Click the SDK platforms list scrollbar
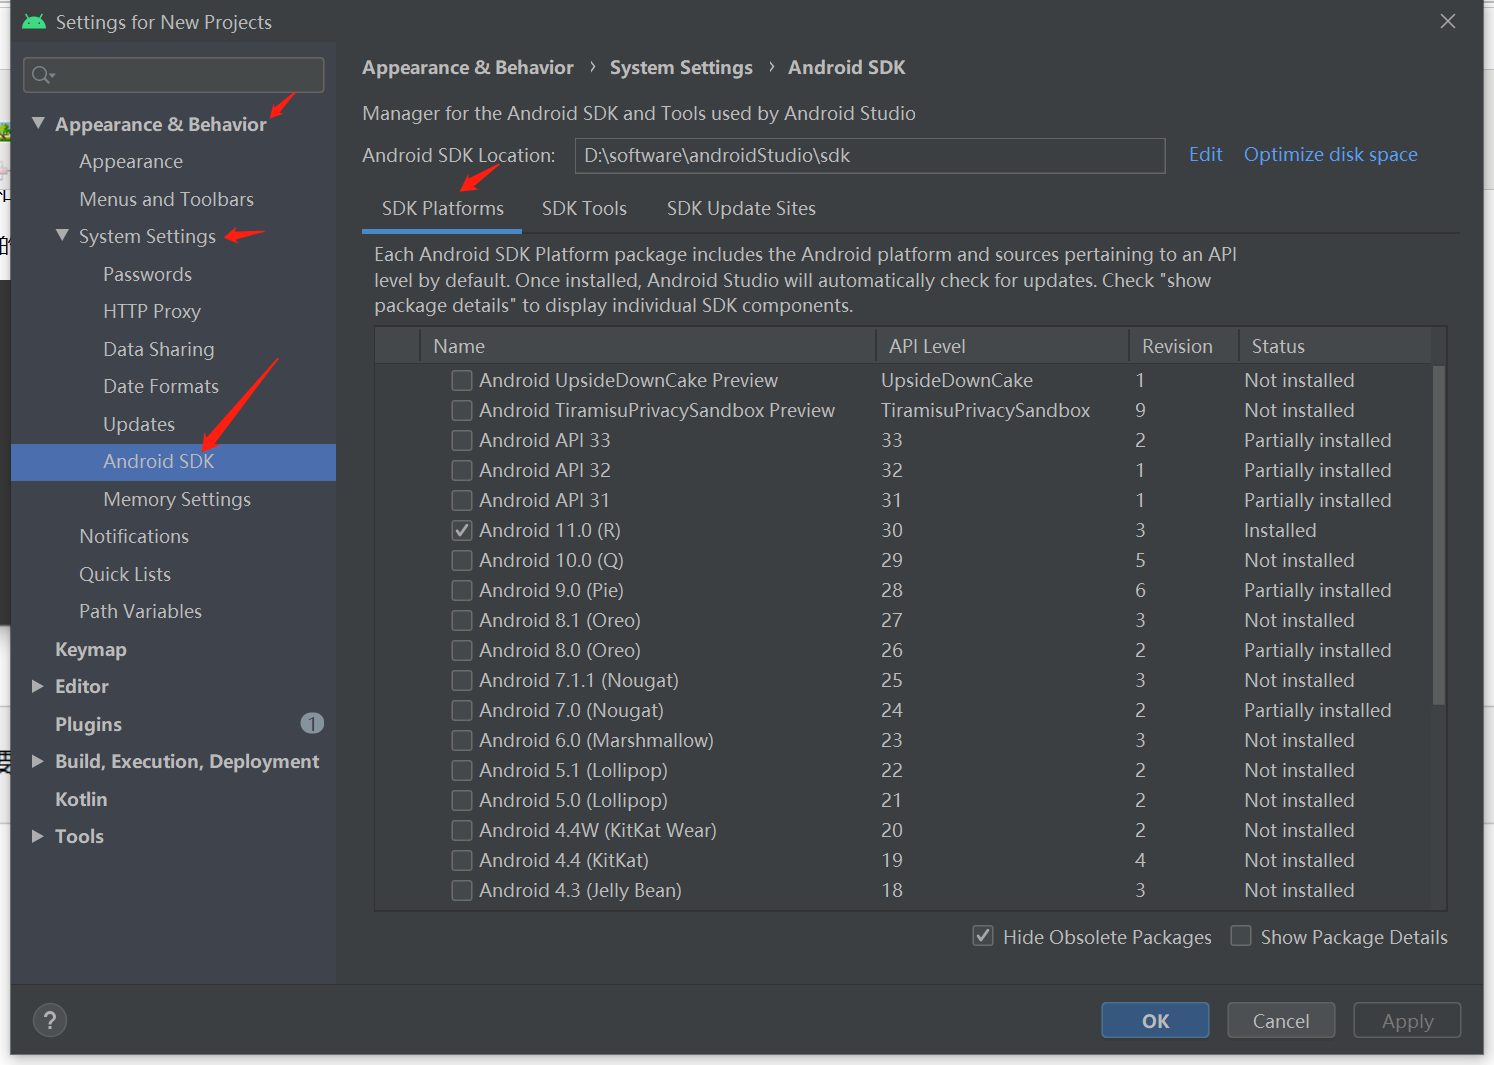Viewport: 1494px width, 1065px height. [1438, 535]
